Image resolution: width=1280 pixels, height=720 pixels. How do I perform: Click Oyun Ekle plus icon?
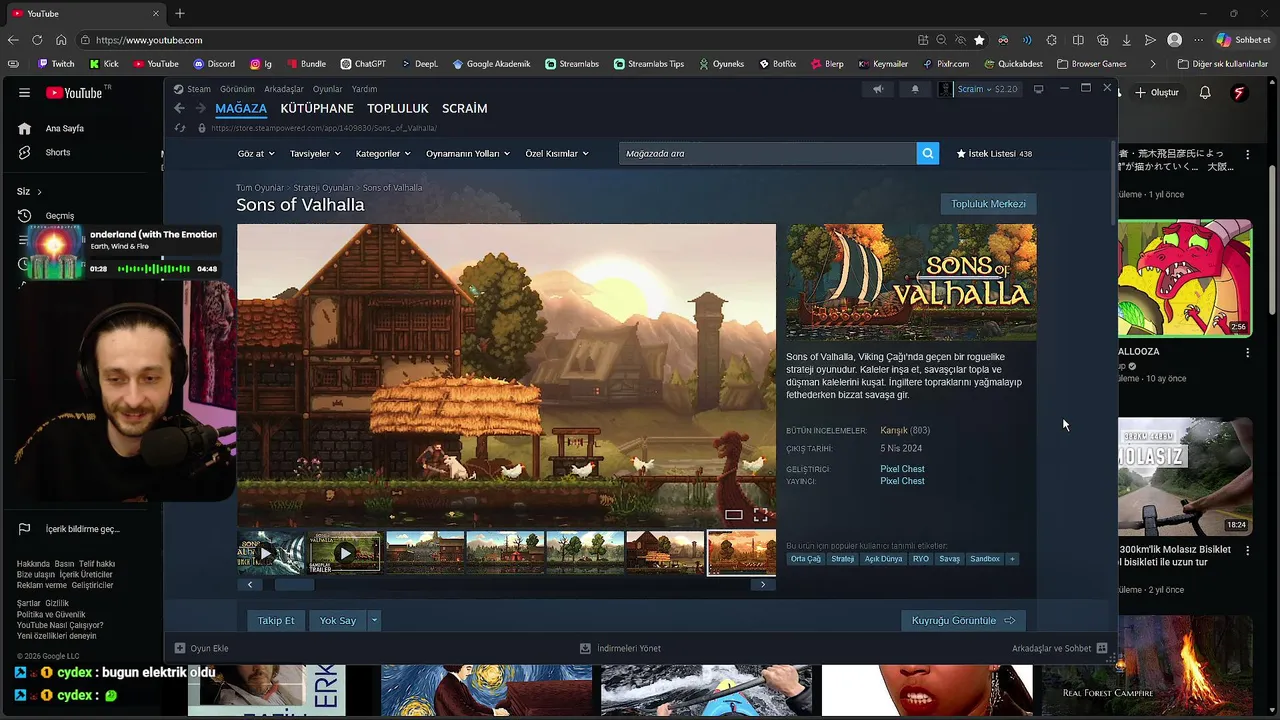(x=180, y=648)
